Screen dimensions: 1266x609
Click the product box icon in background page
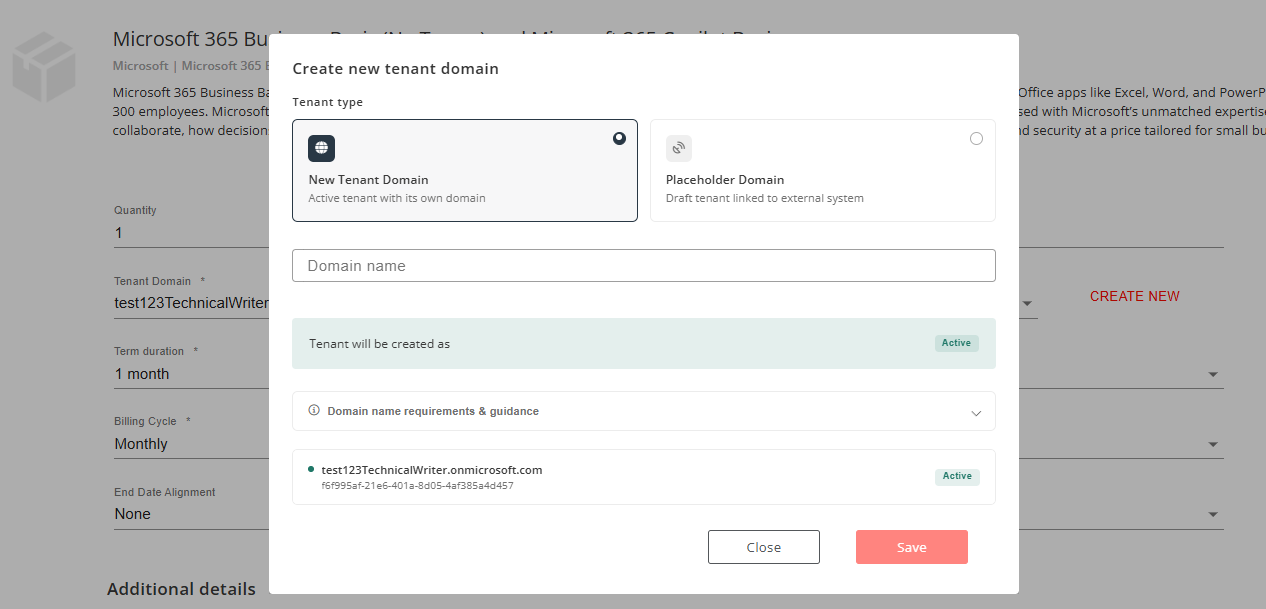pyautogui.click(x=44, y=68)
